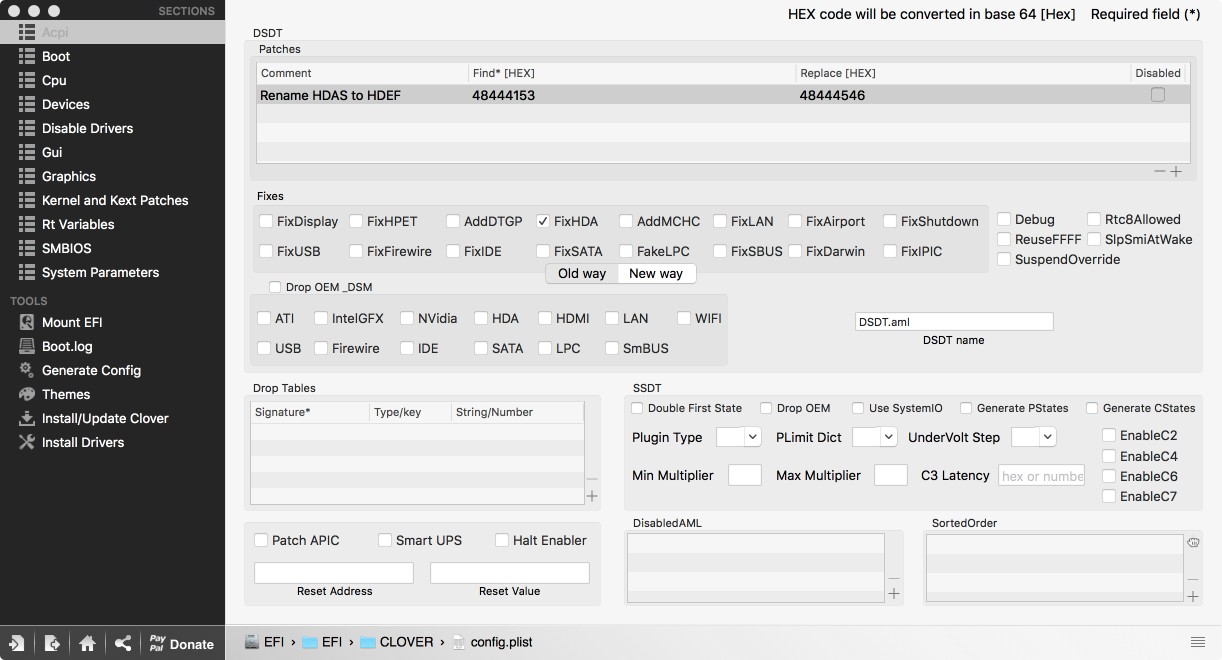Open Kernel and Kext Patches section
Screen dimensions: 1222x660
click(x=116, y=200)
